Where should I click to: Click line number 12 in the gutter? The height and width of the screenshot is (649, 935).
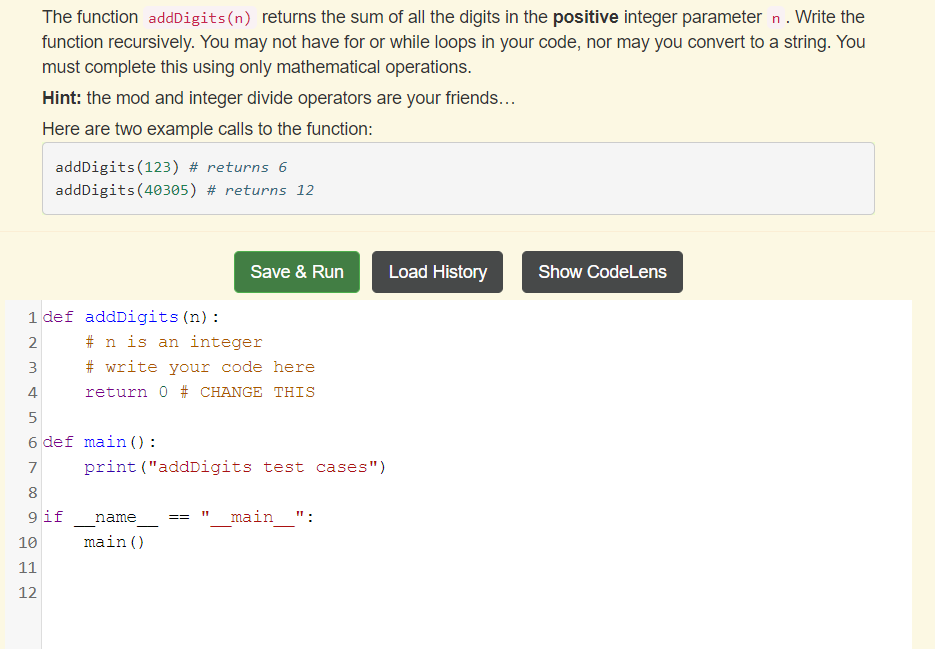27,593
